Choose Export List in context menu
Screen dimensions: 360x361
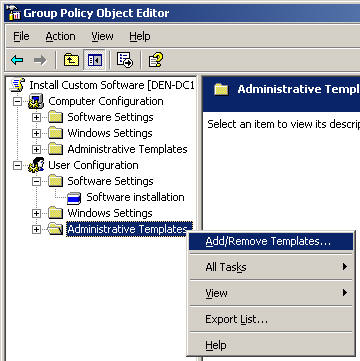coord(271,319)
